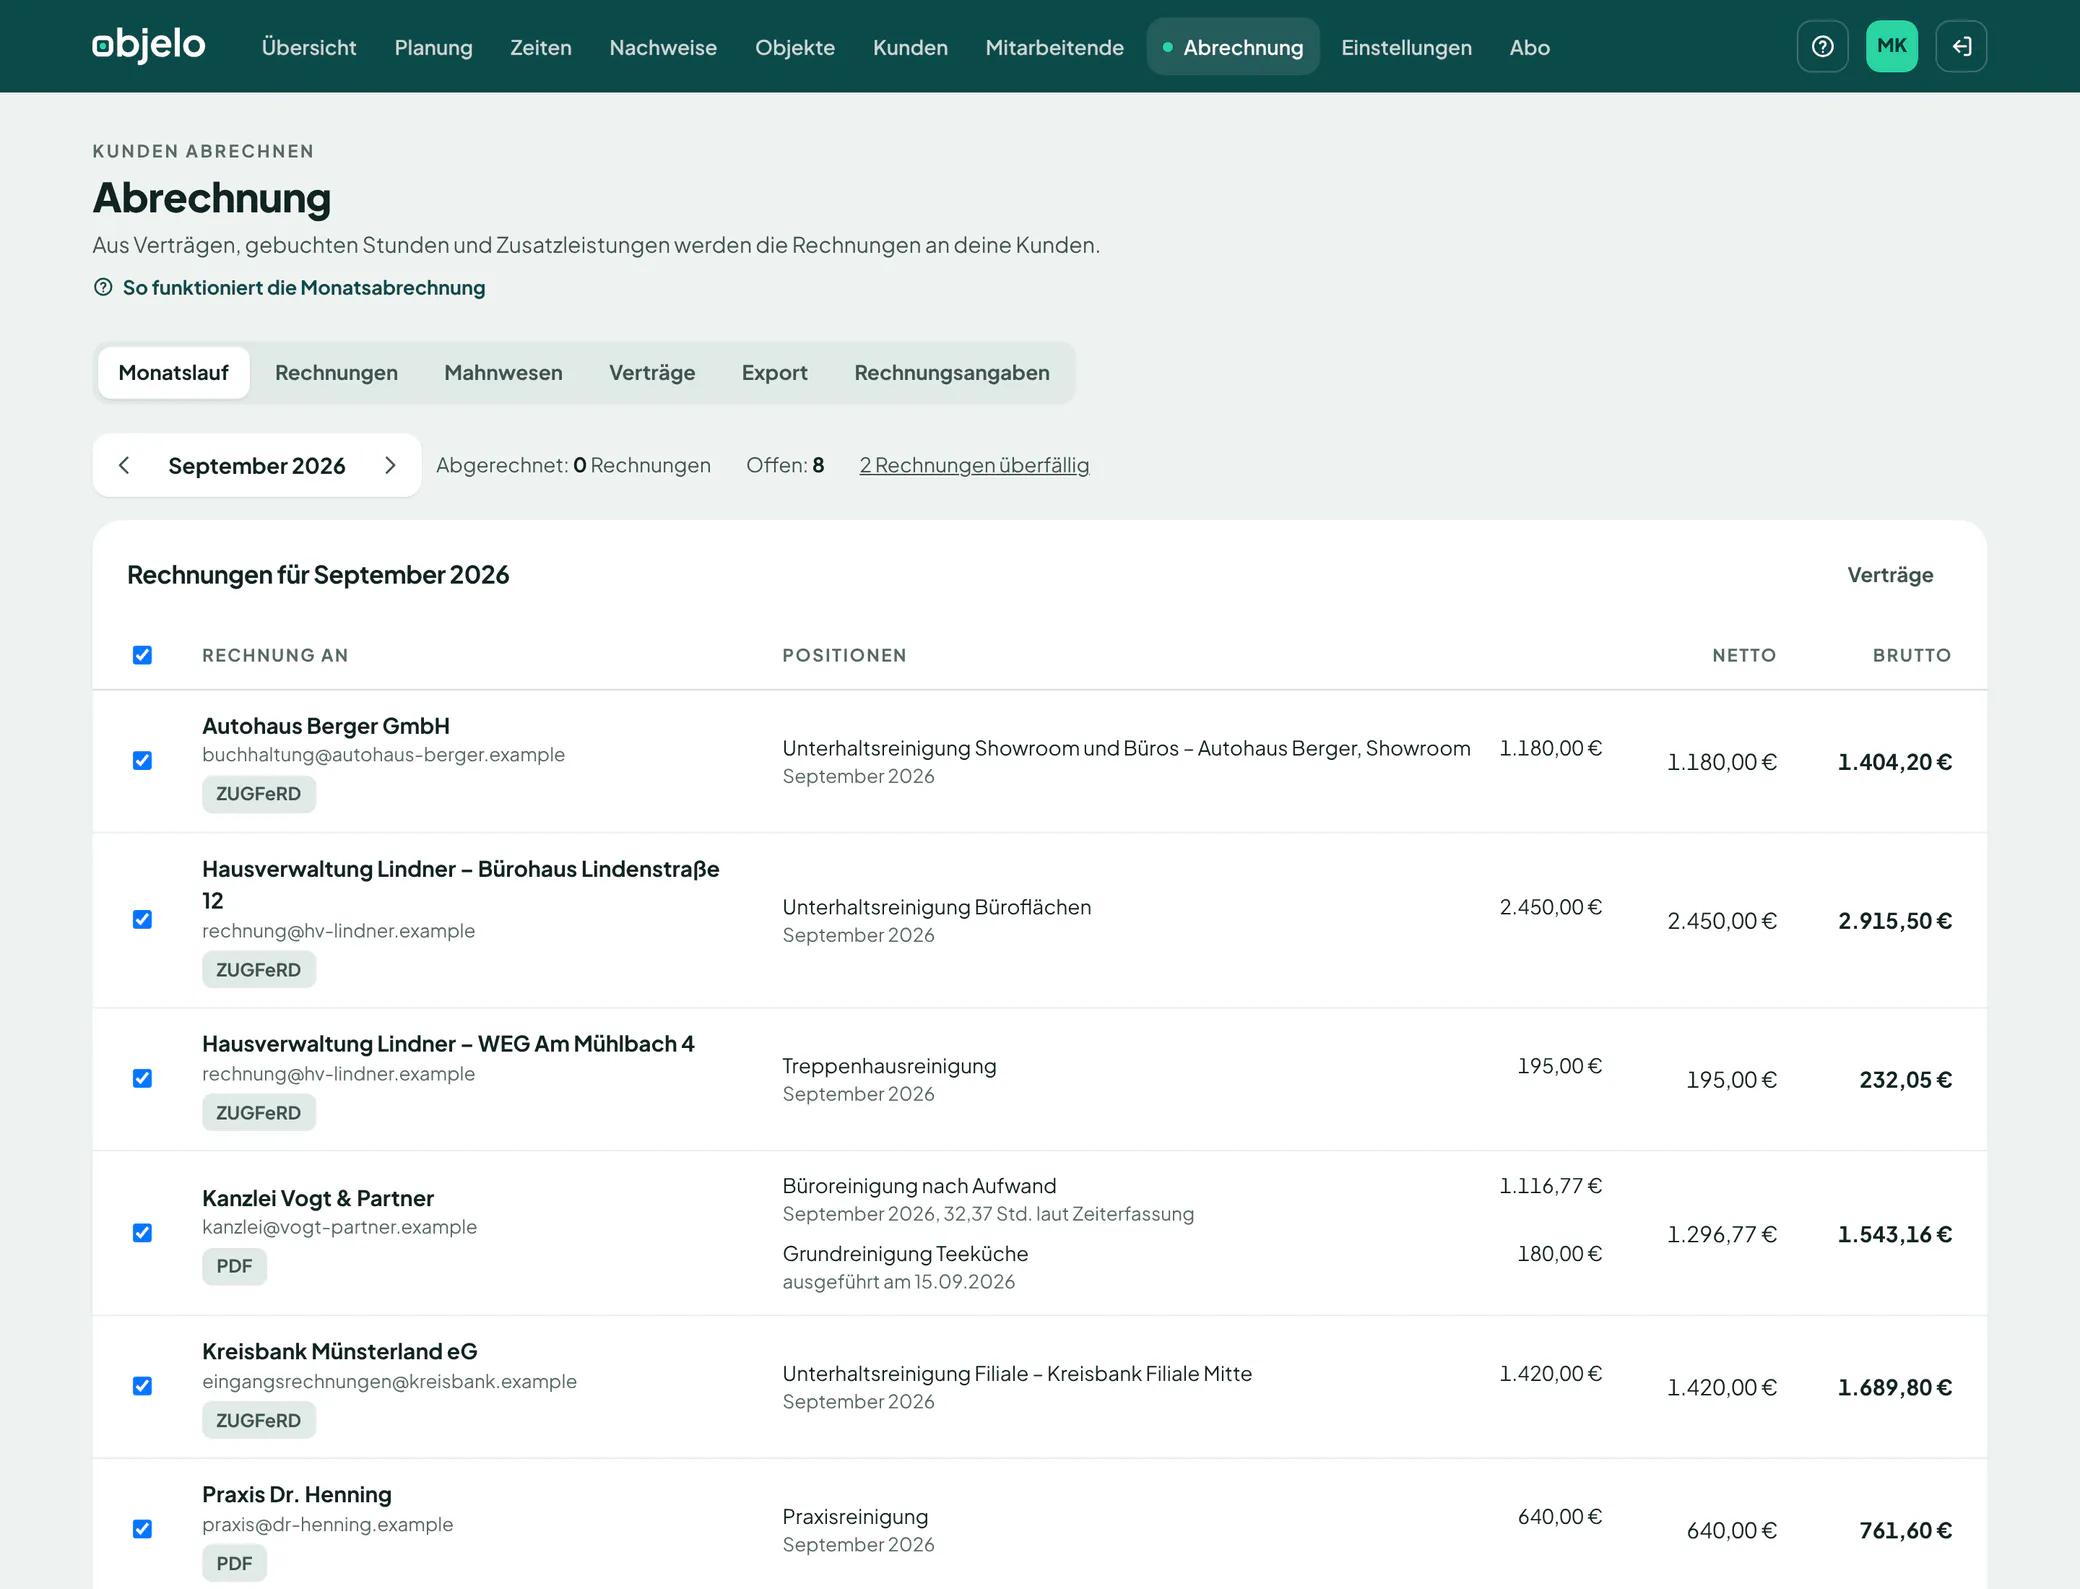This screenshot has width=2080, height=1589.
Task: Open the Einstellungen navigation item
Action: click(1406, 47)
